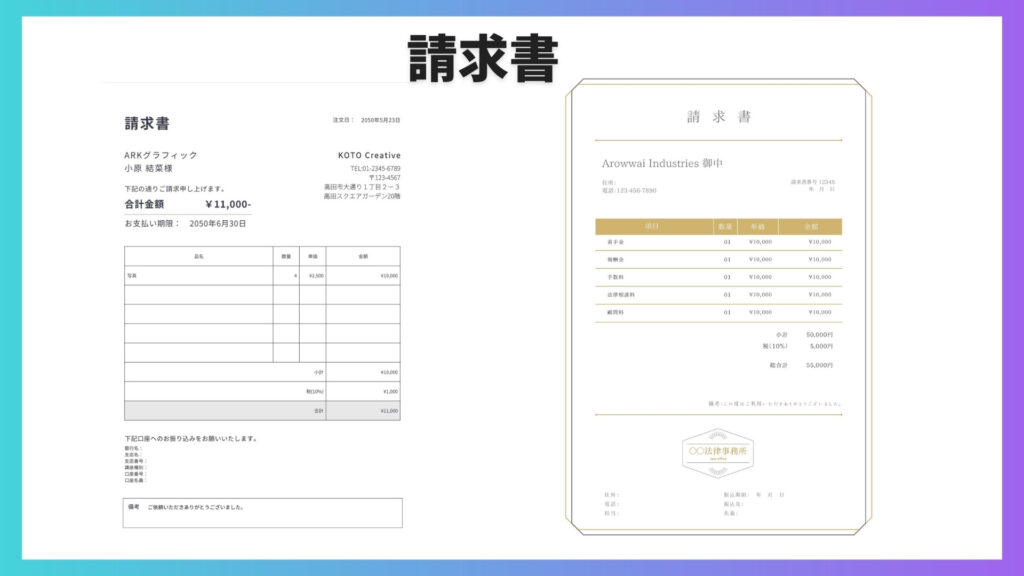Select the 総合計 55,000円 total
The height and width of the screenshot is (576, 1024).
point(804,365)
